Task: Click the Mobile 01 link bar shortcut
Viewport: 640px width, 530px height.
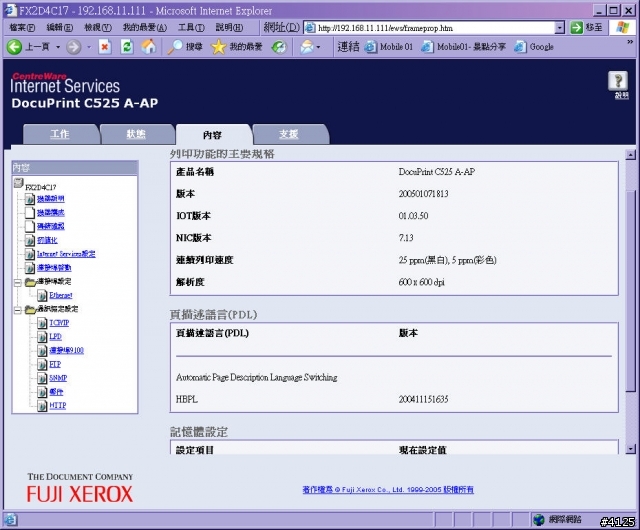Action: (388, 47)
